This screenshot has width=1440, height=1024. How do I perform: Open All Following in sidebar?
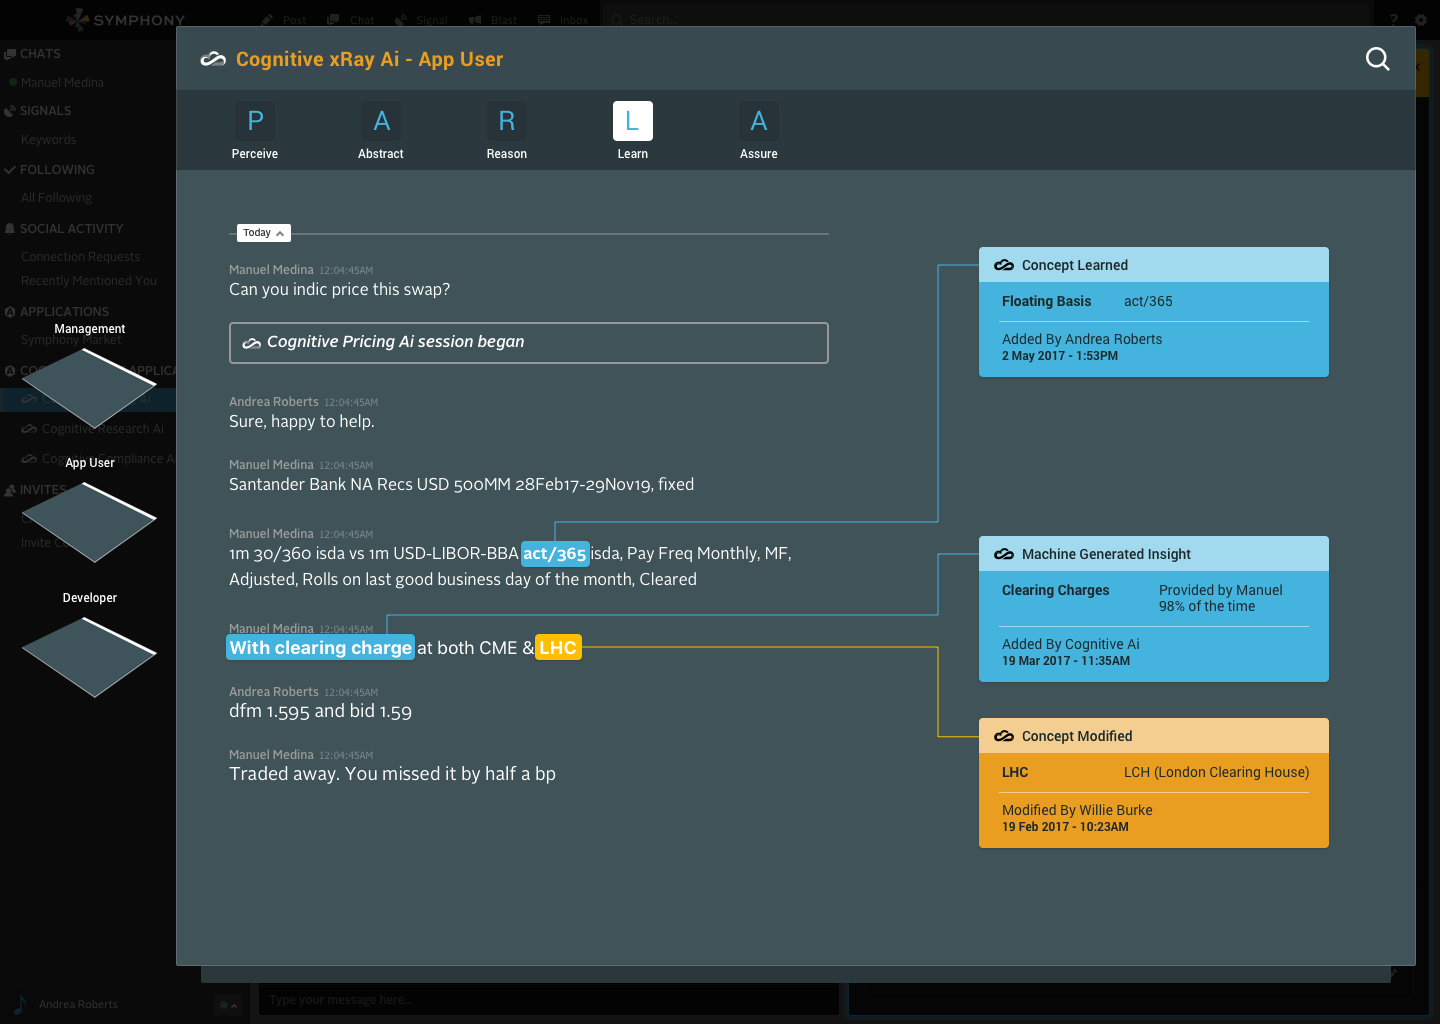56,198
